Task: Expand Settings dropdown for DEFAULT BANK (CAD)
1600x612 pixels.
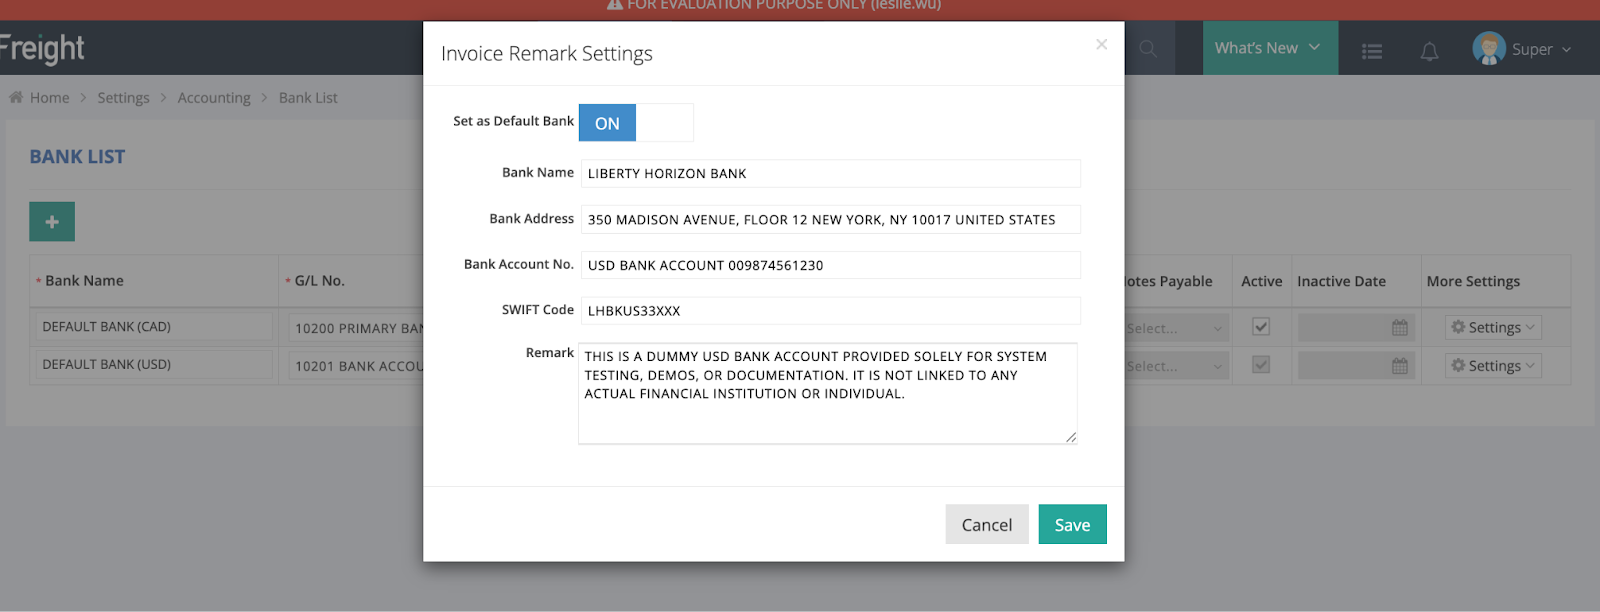Action: pos(1492,328)
